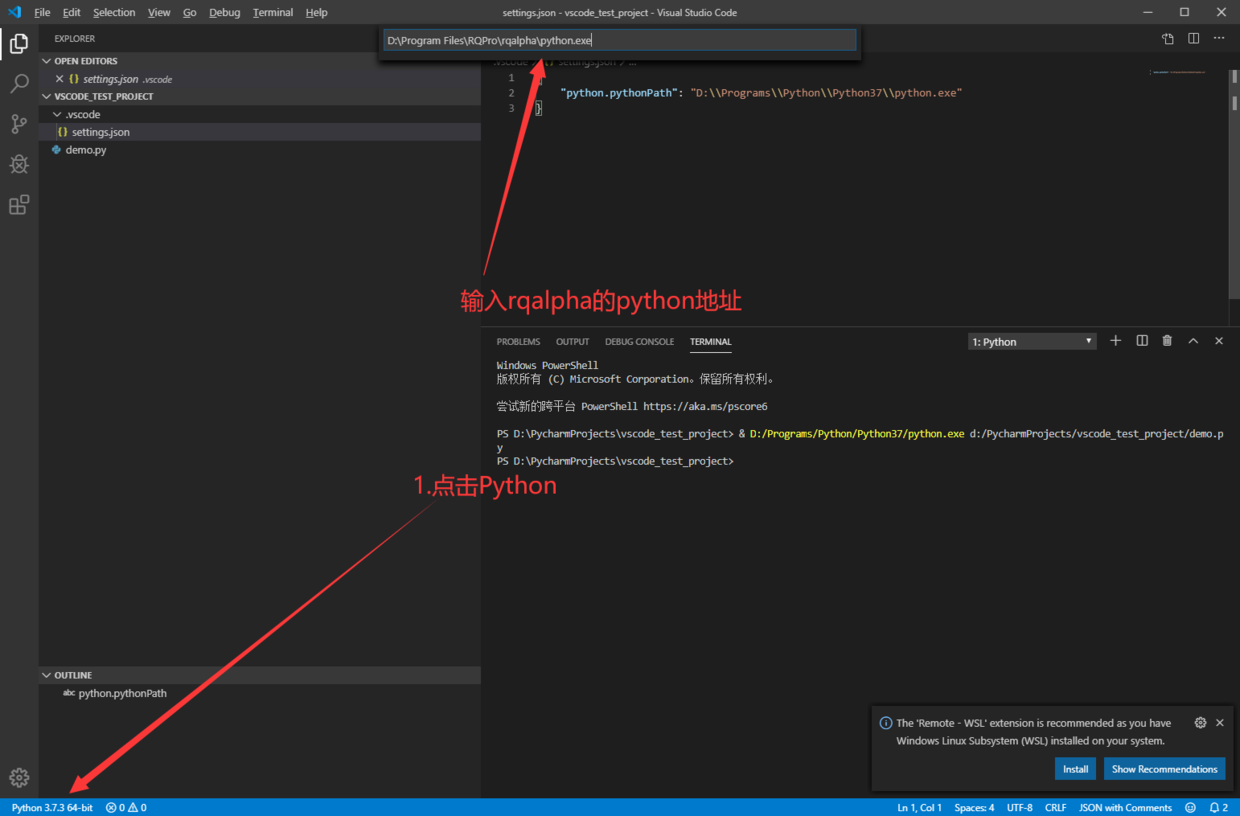Open the Debug menu
1240x816 pixels.
225,12
